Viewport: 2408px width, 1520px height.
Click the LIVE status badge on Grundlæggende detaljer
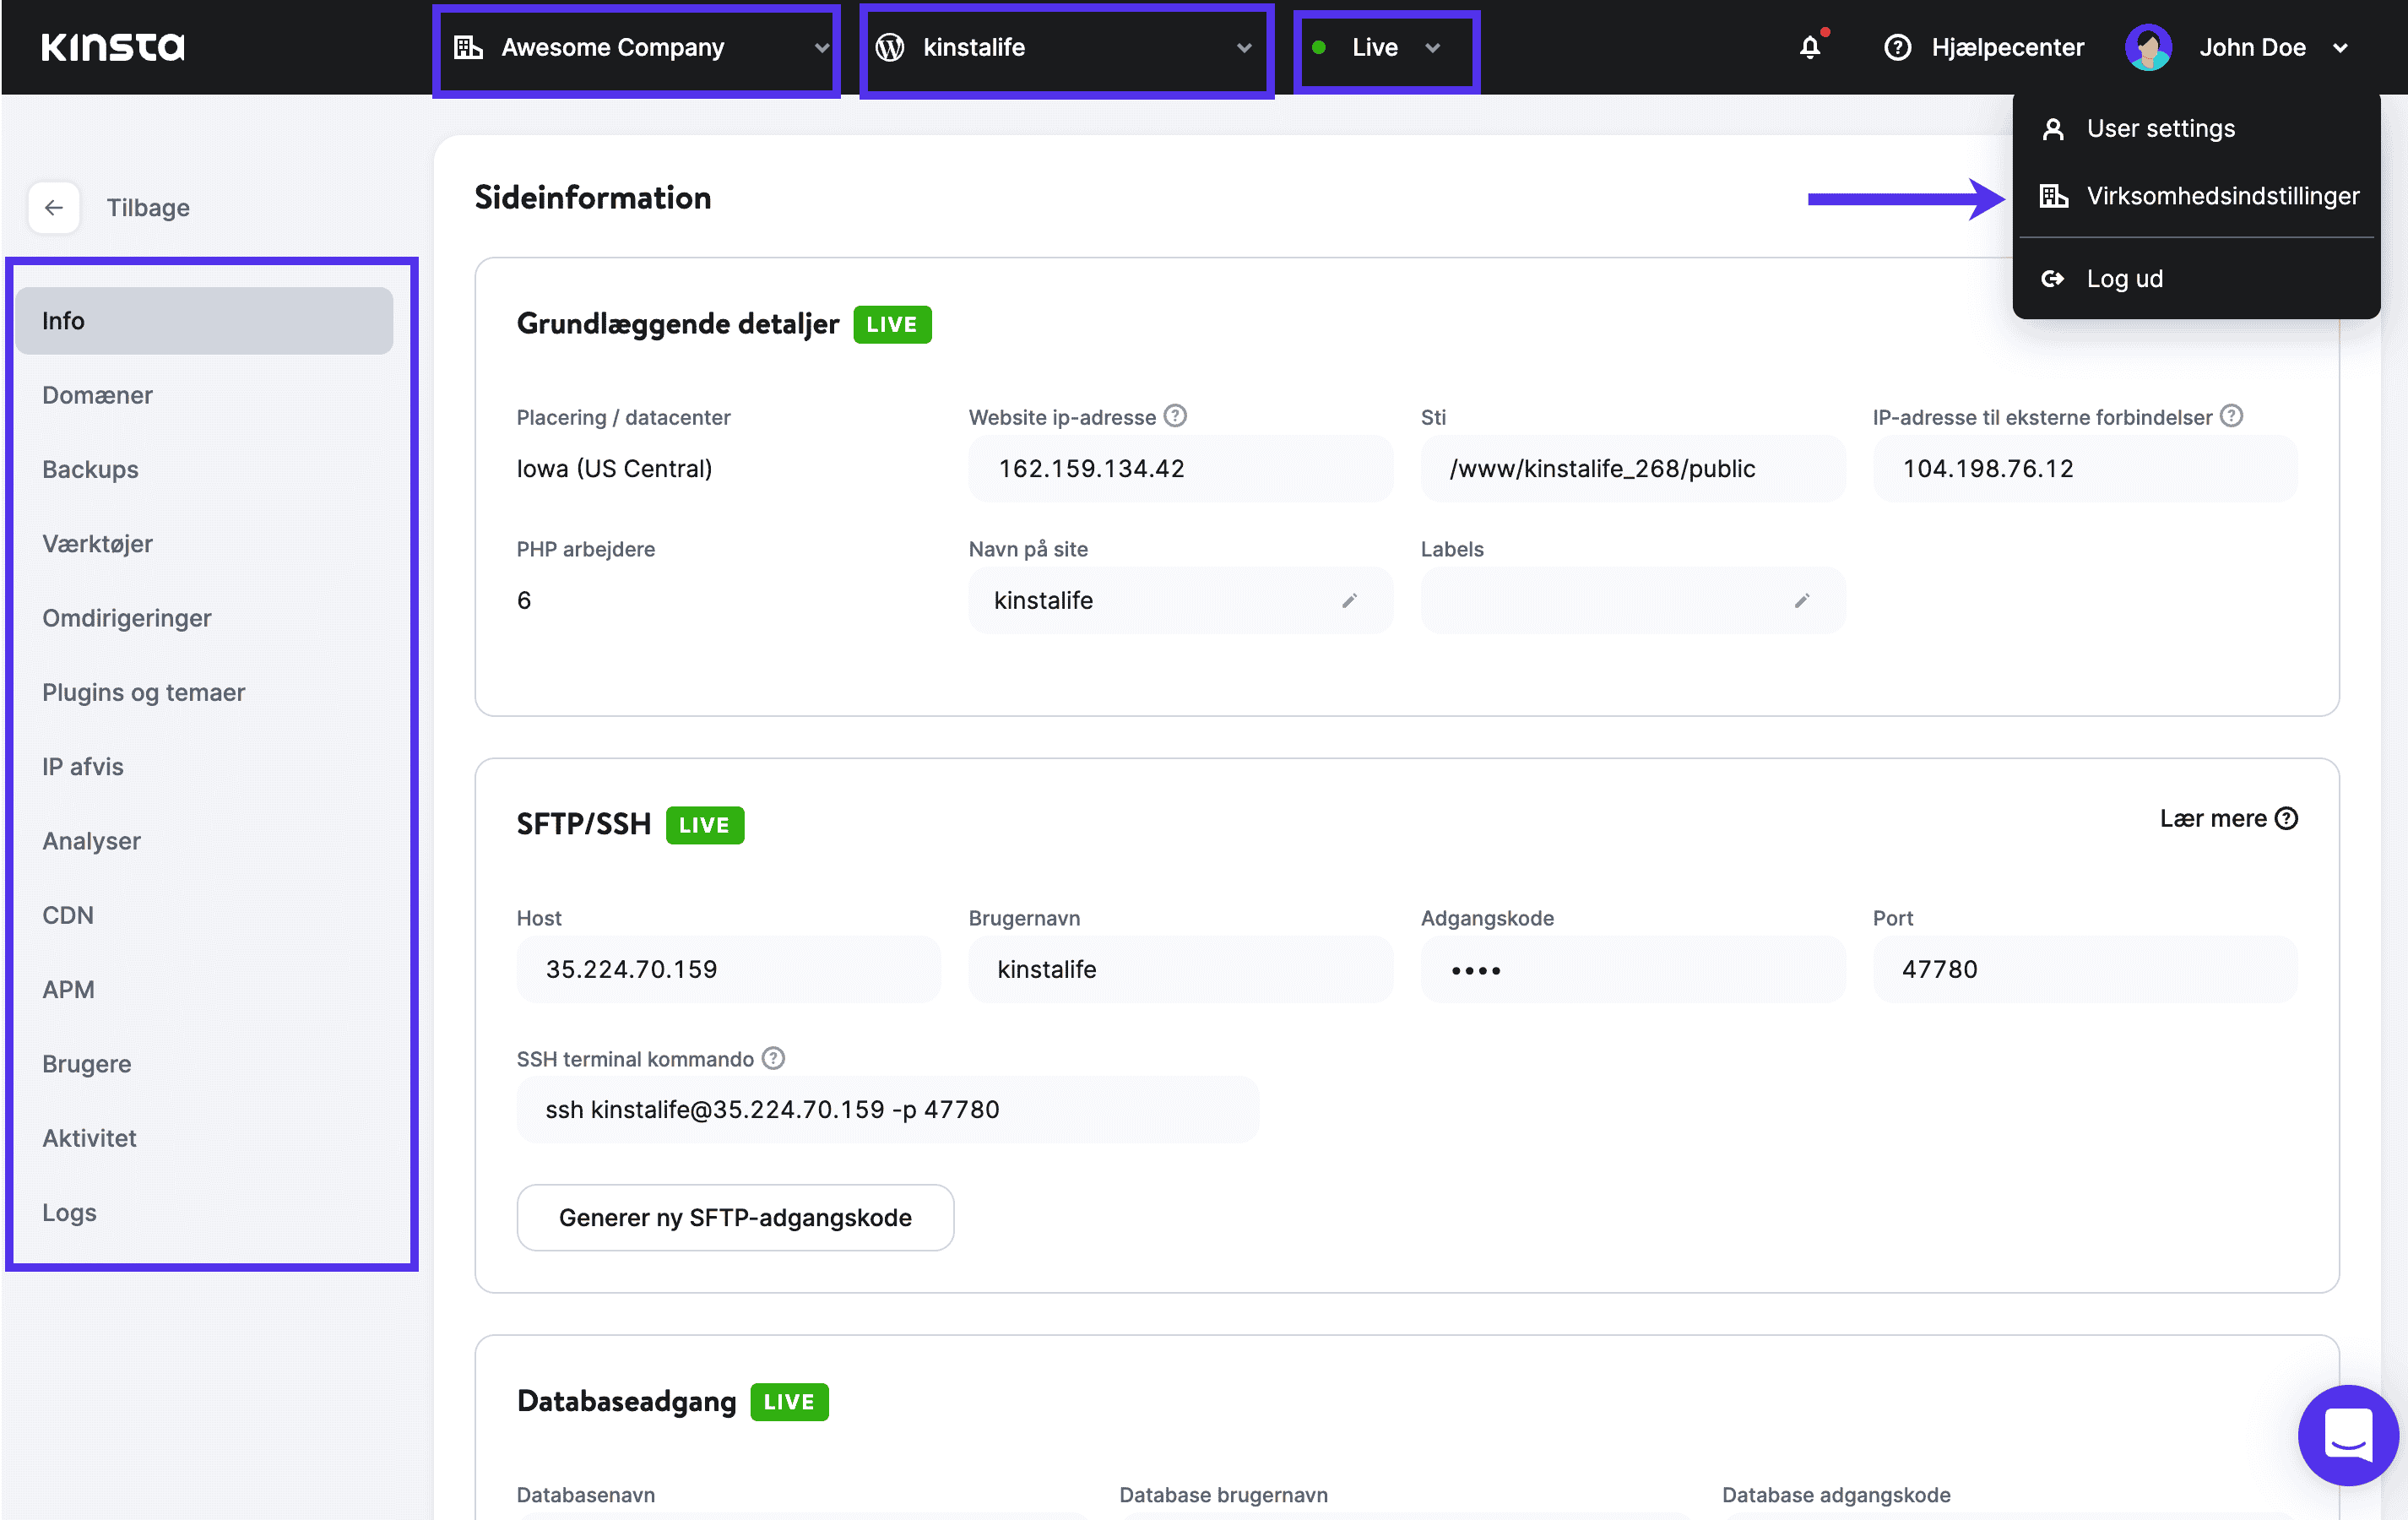click(x=894, y=323)
